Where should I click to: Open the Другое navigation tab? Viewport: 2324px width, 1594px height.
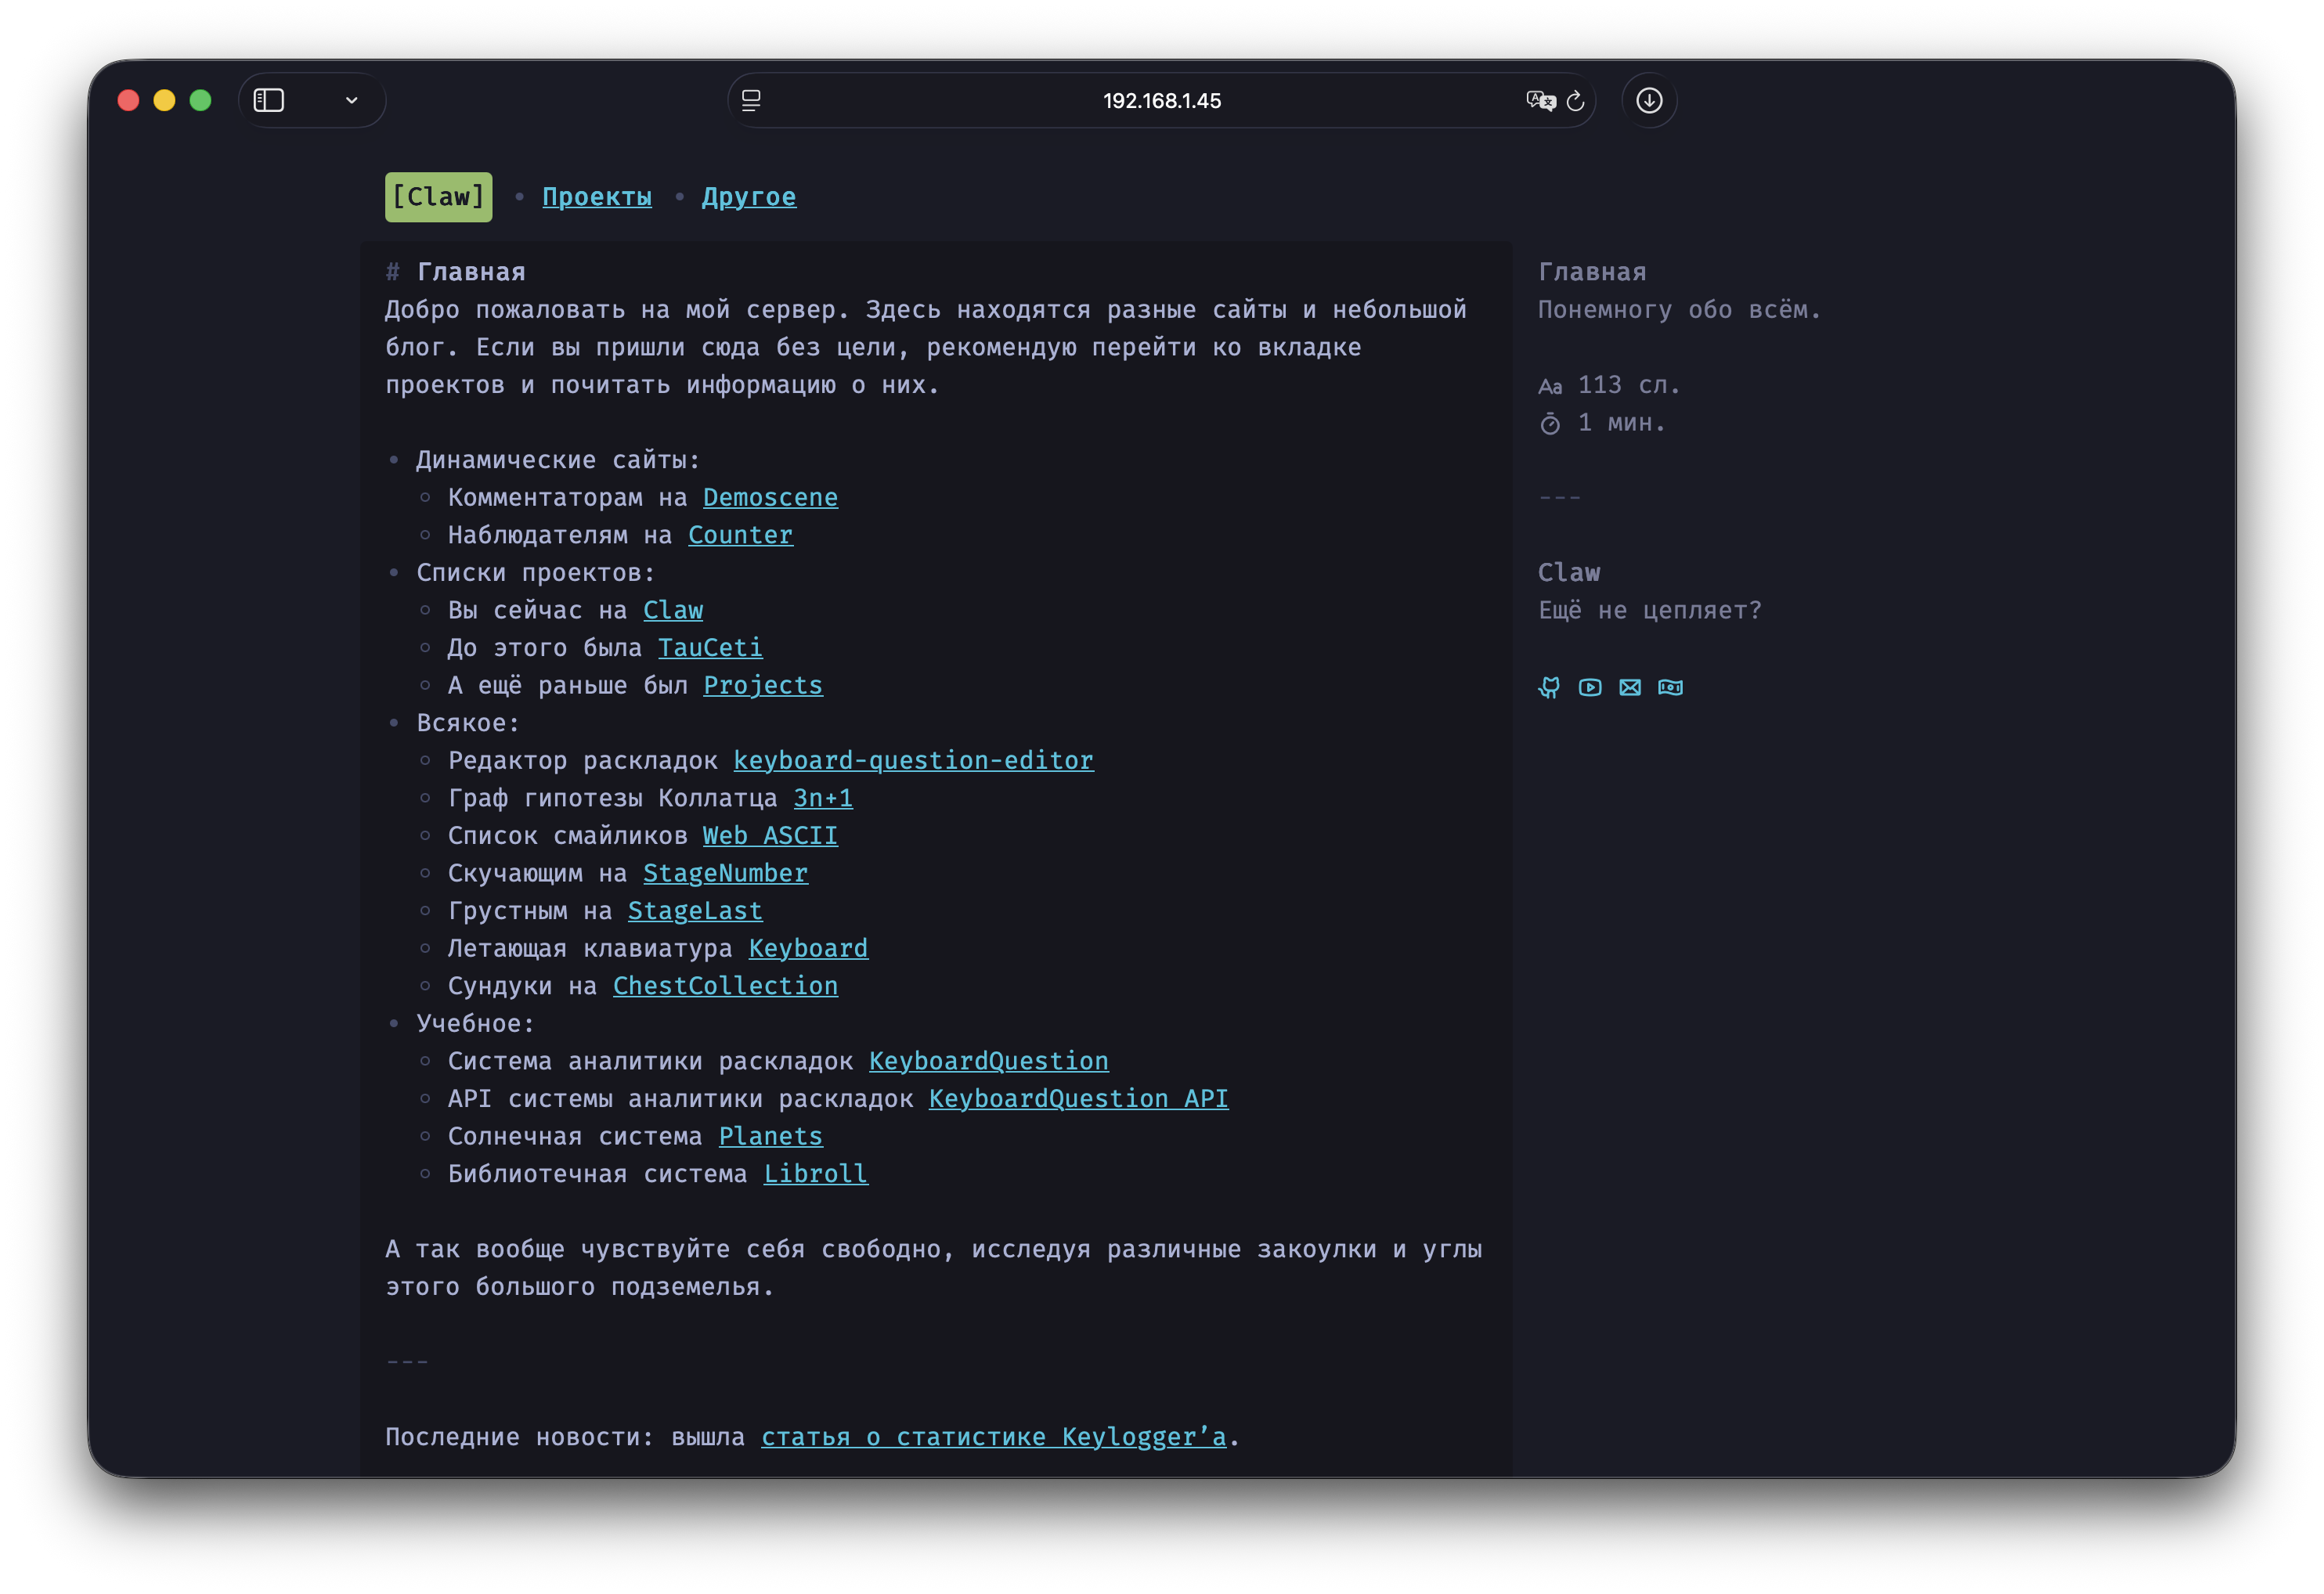click(749, 197)
